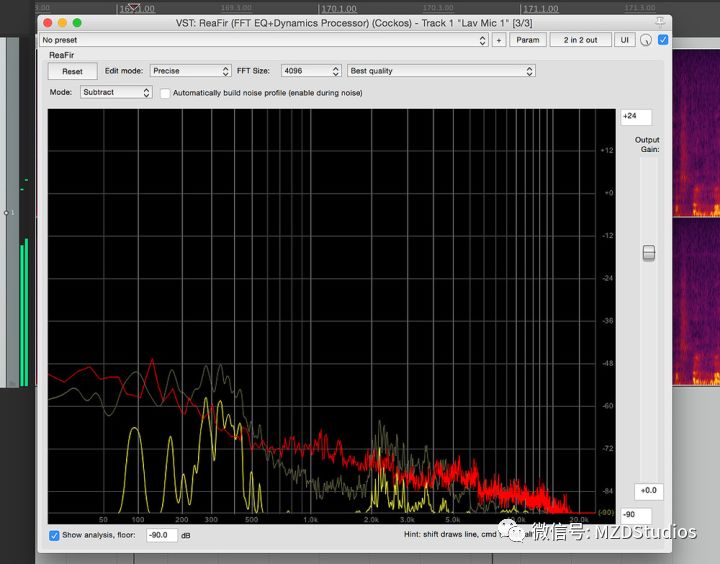Toggle the Show analysis checkbox
720x564 pixels.
pyautogui.click(x=54, y=536)
